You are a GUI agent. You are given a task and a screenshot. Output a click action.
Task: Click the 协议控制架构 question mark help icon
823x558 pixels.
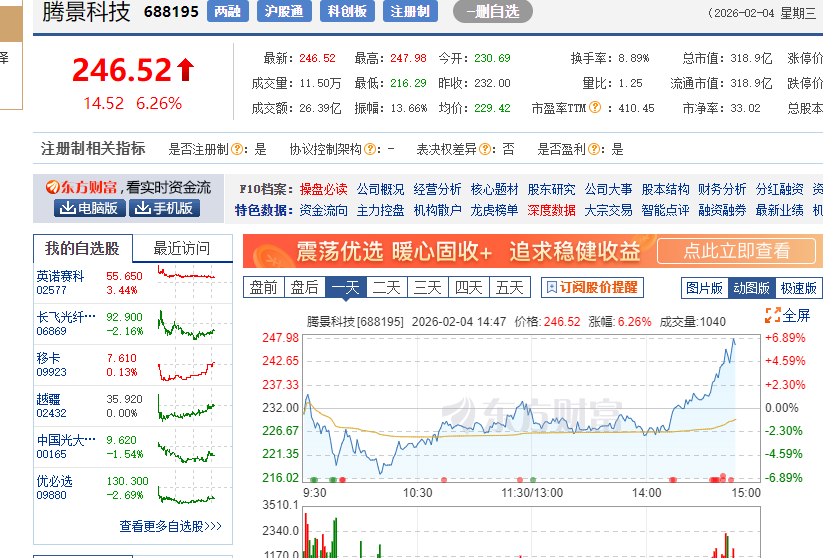pos(370,149)
